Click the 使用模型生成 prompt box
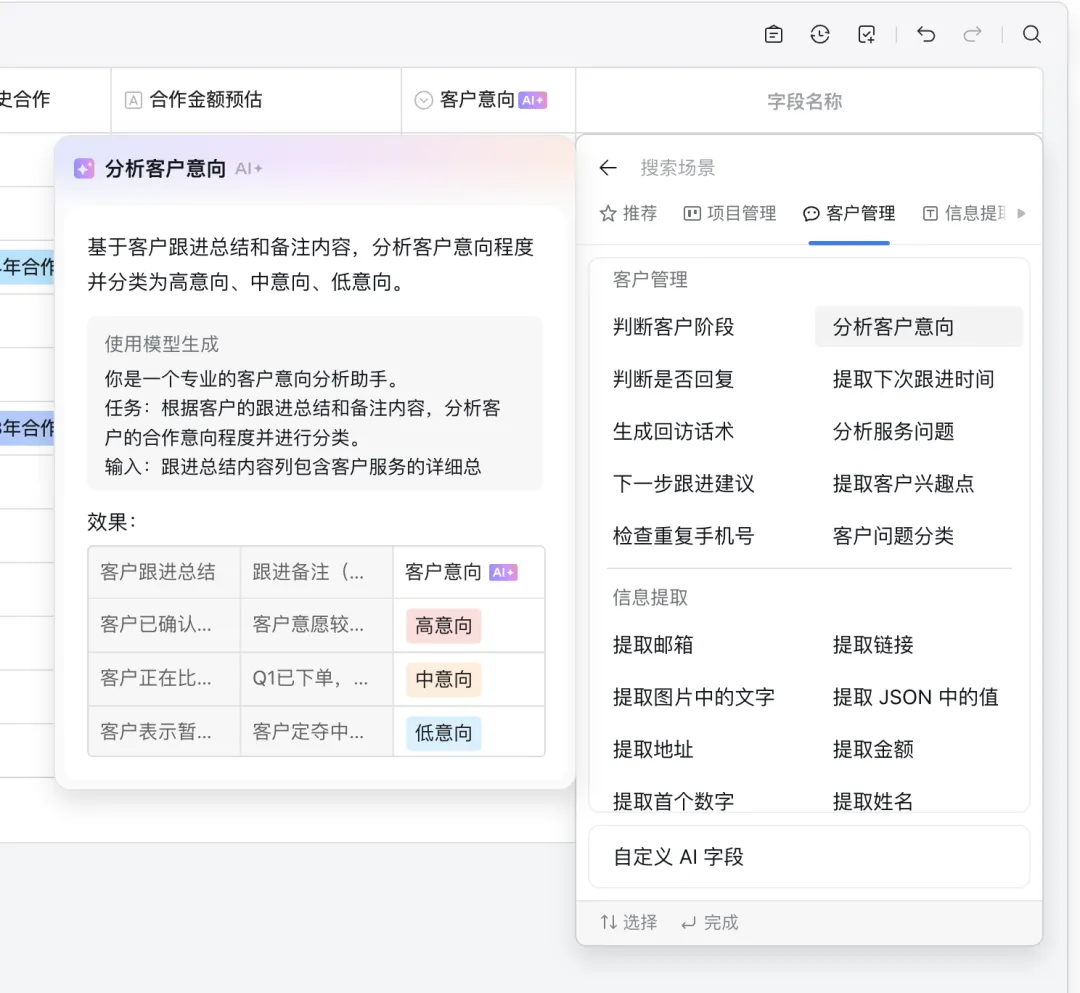The width and height of the screenshot is (1080, 993). pos(315,404)
